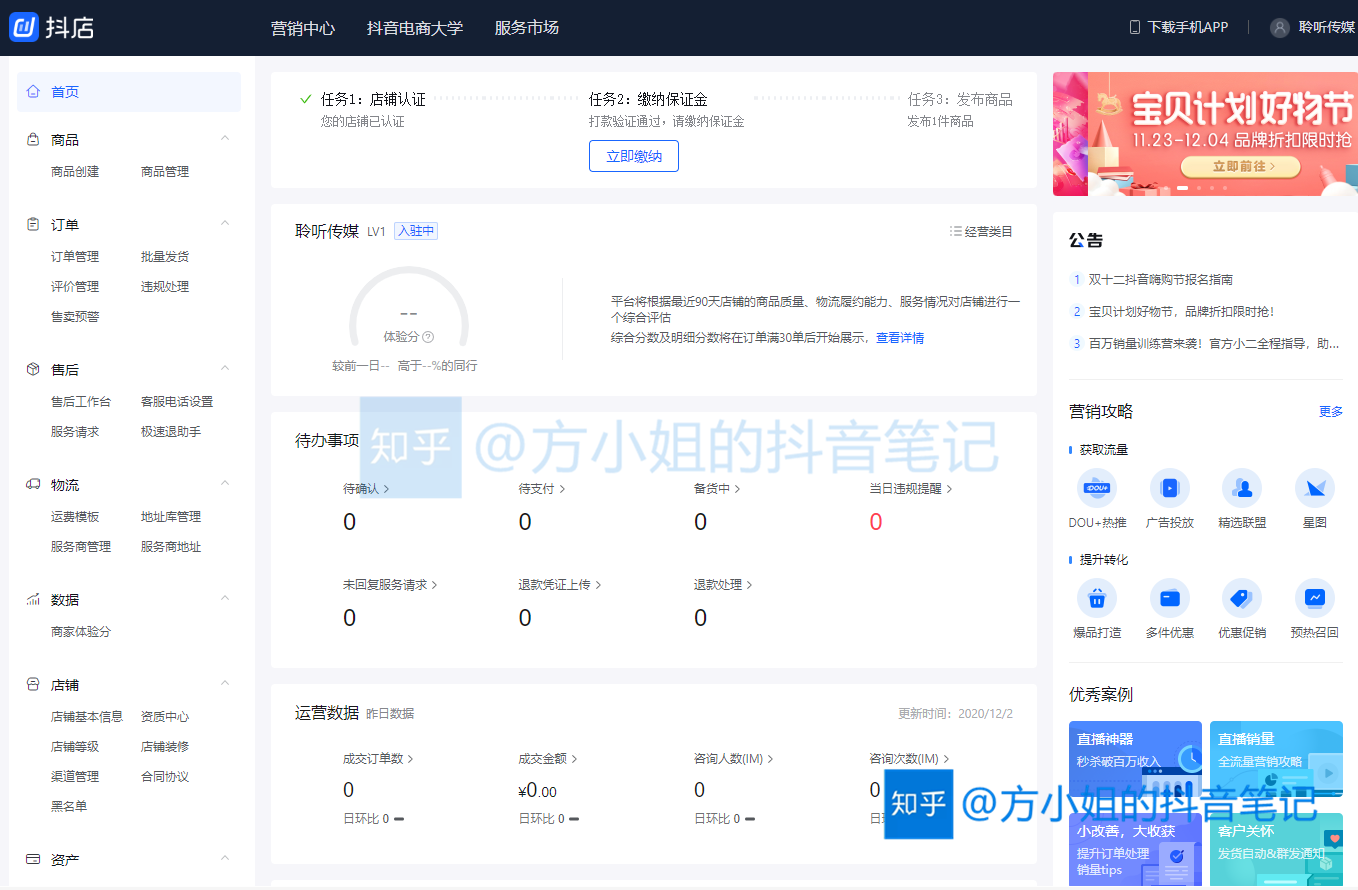Click the 成交金额 metric link
This screenshot has width=1358, height=890.
point(548,759)
